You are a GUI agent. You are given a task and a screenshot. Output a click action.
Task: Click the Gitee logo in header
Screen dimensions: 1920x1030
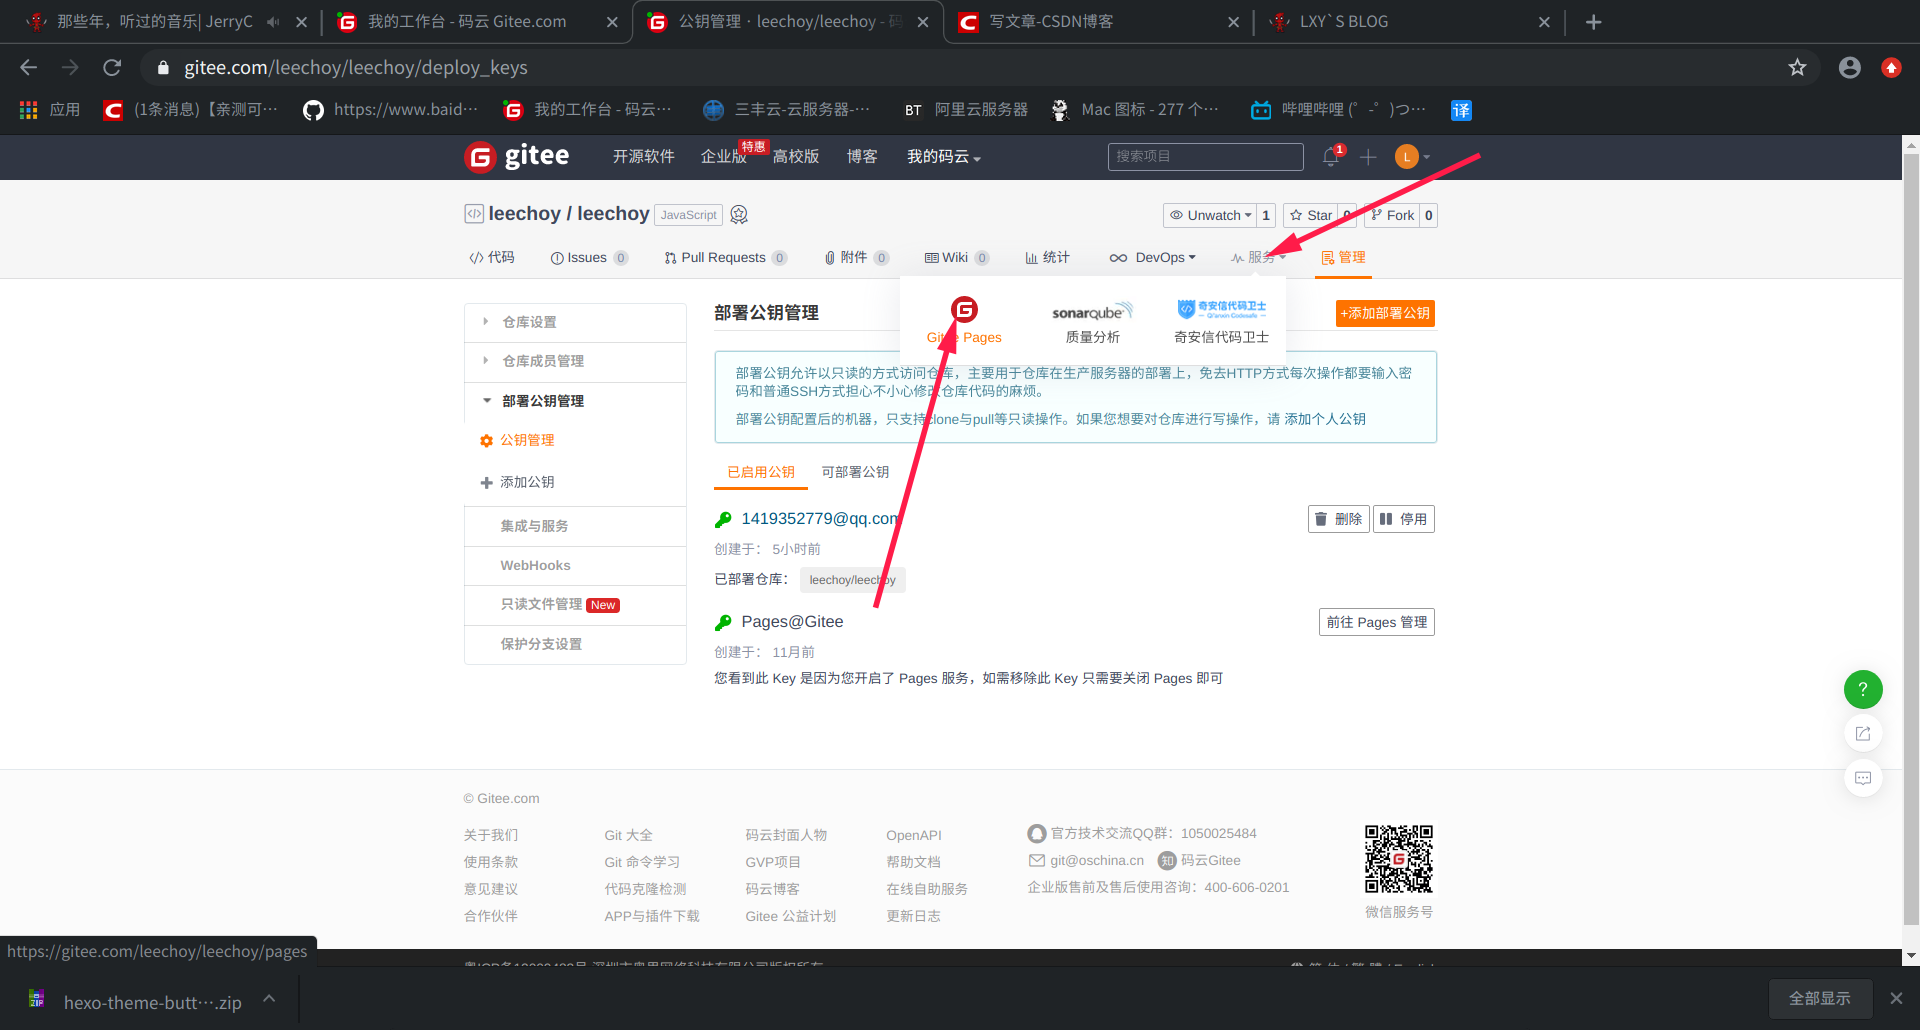pos(517,157)
